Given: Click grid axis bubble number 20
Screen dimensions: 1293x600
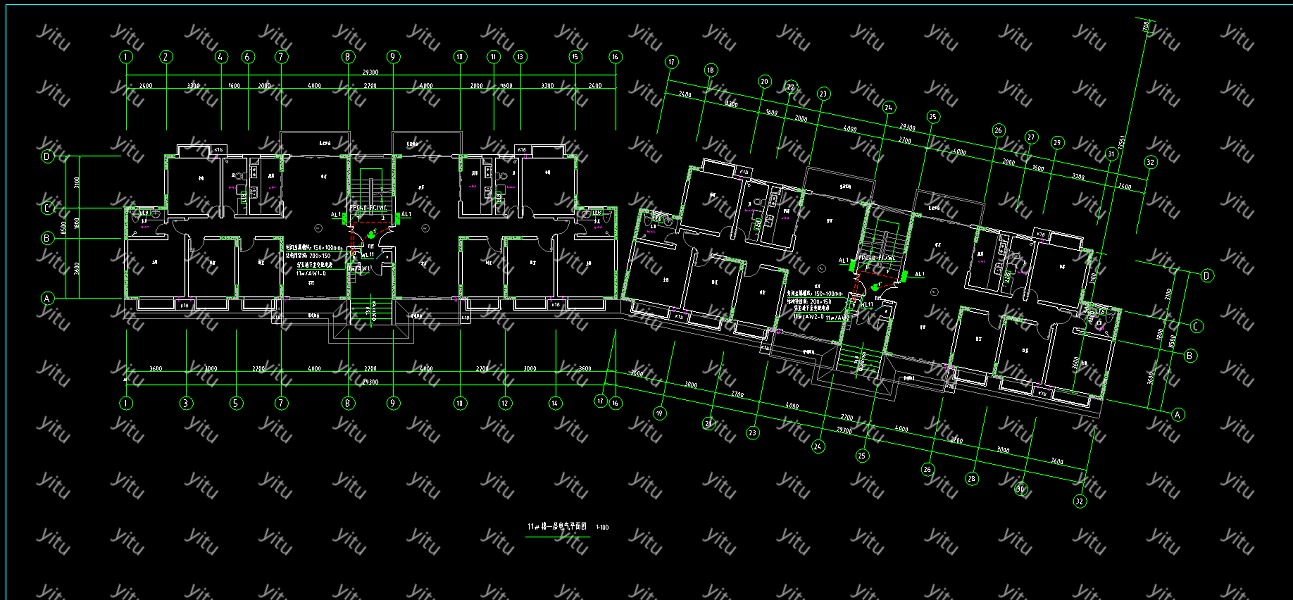Looking at the screenshot, I should pyautogui.click(x=765, y=82).
